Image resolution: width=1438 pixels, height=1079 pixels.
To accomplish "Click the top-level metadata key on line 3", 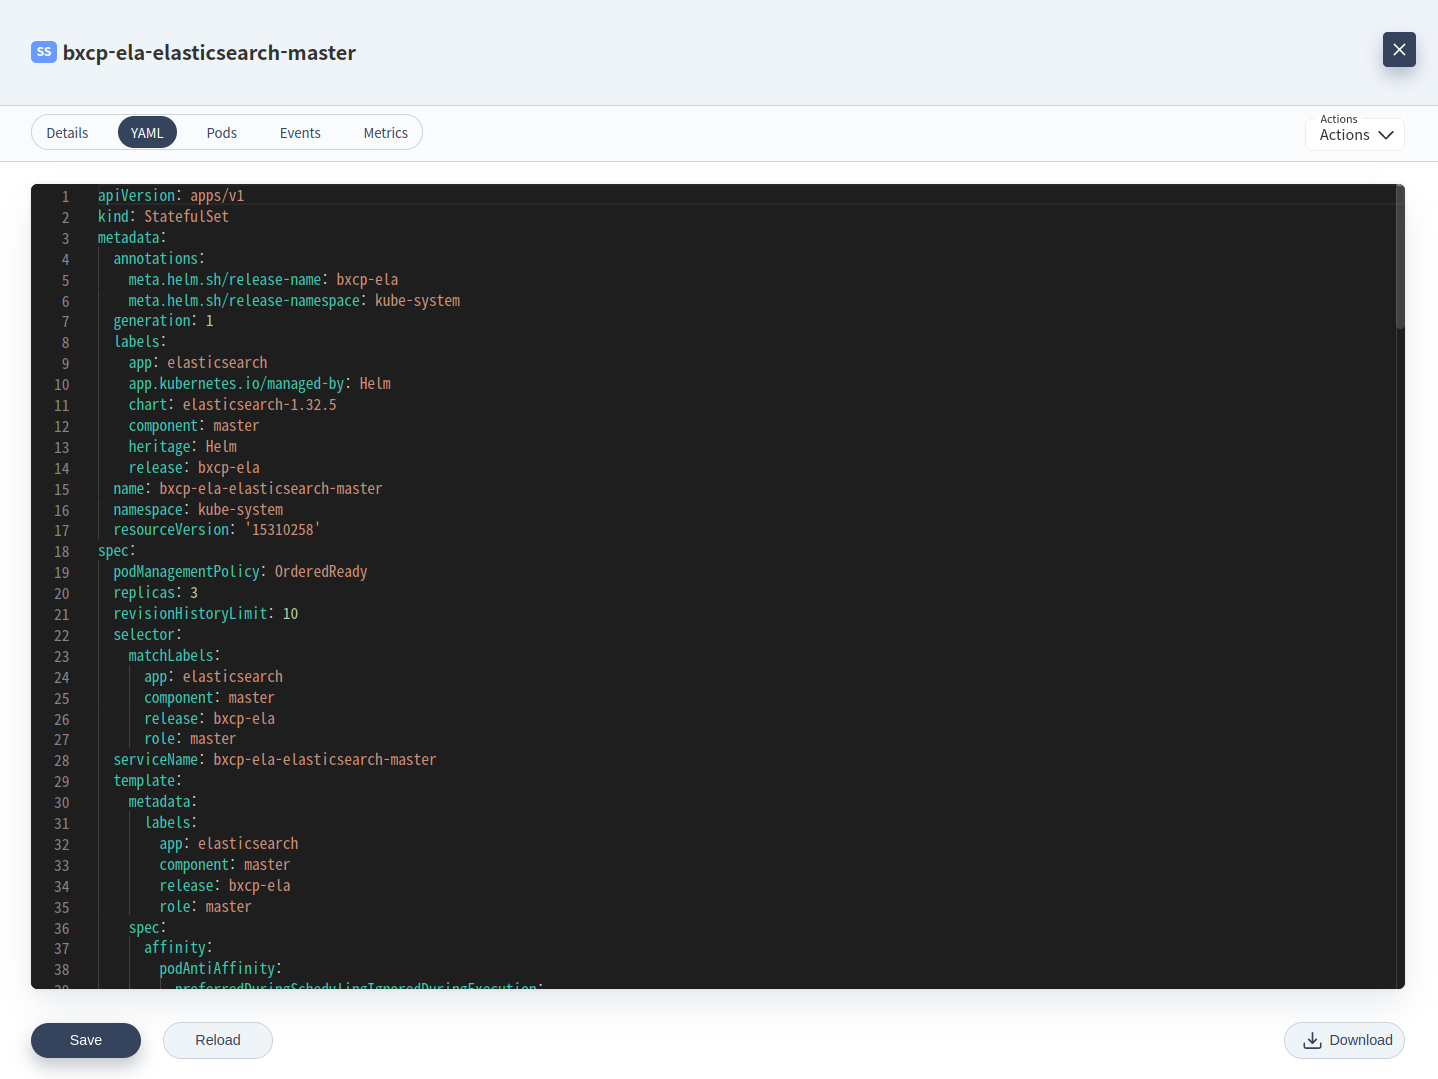I will [129, 238].
